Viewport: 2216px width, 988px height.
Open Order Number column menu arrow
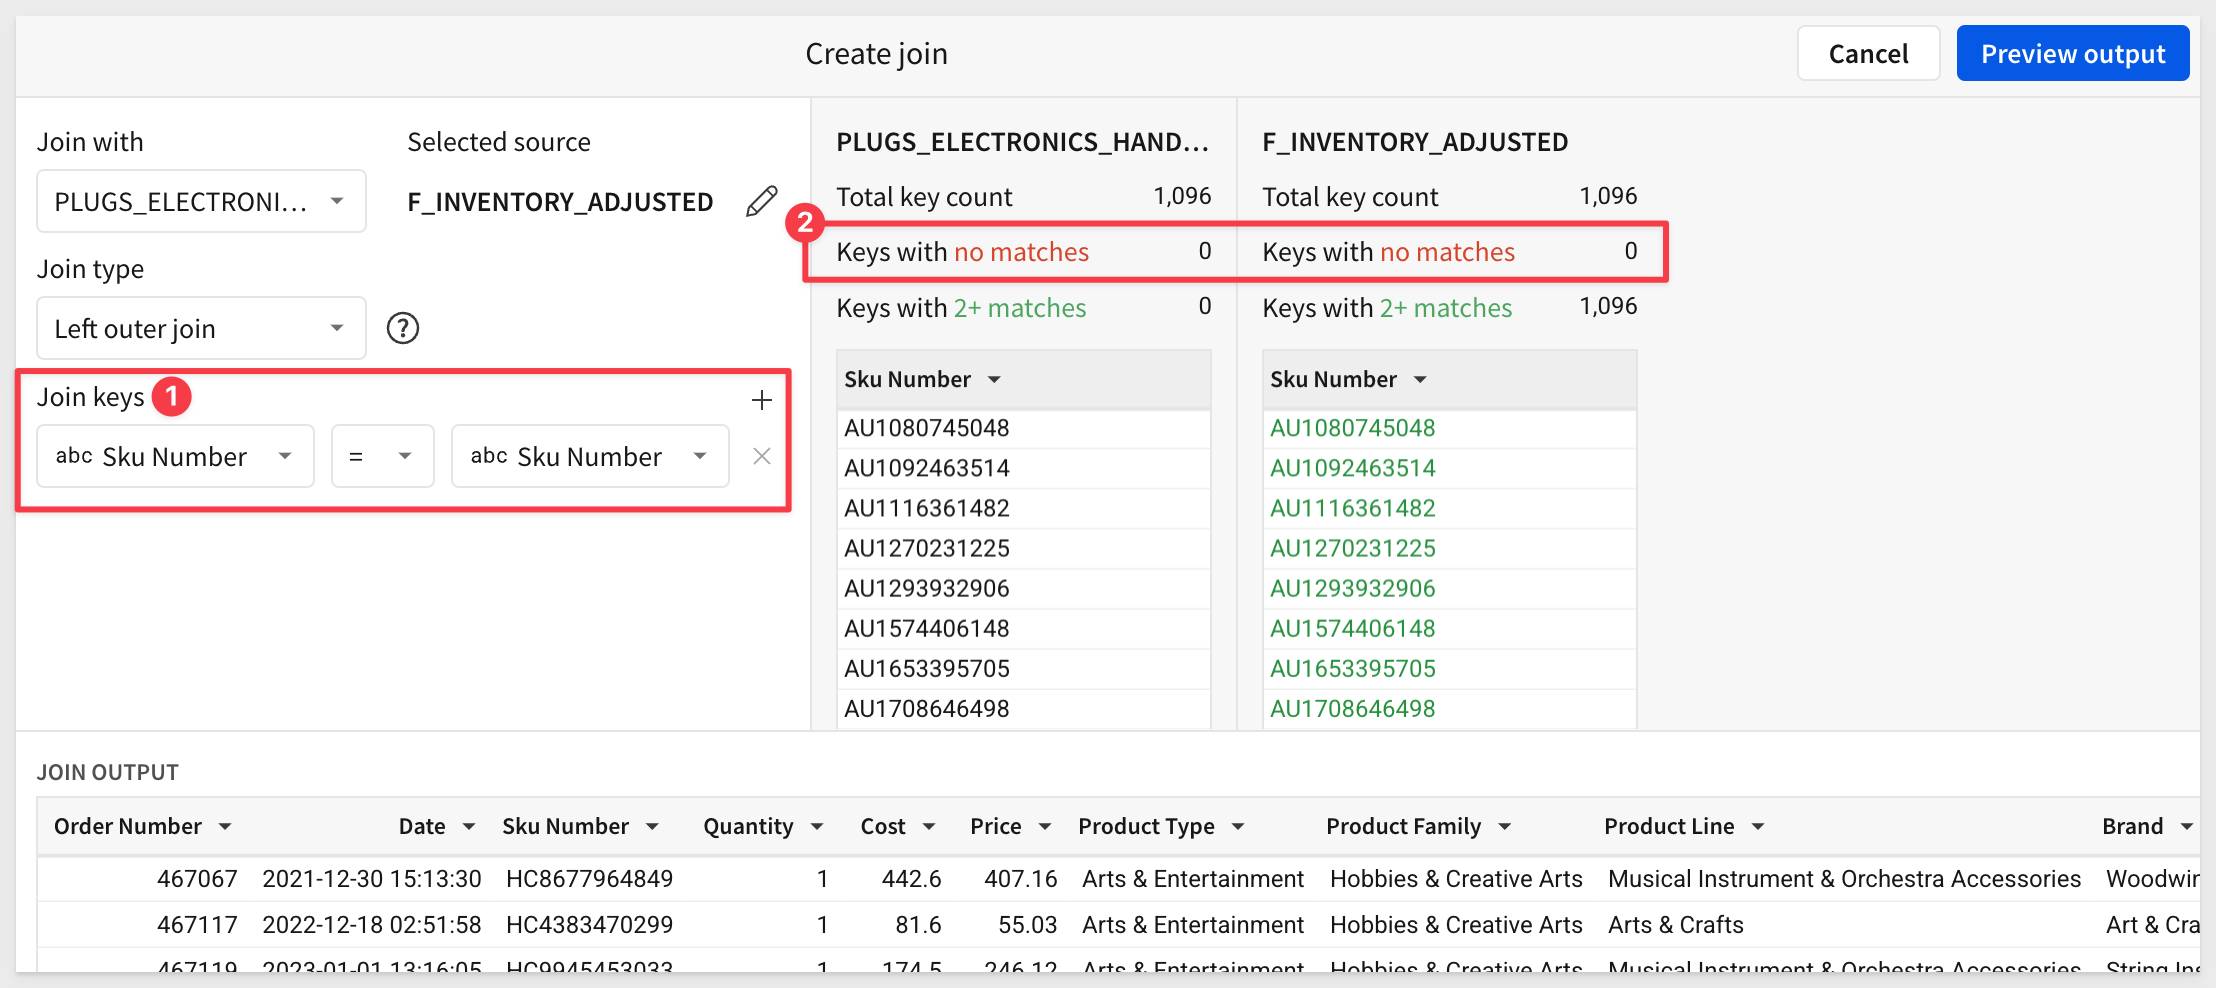pyautogui.click(x=225, y=827)
